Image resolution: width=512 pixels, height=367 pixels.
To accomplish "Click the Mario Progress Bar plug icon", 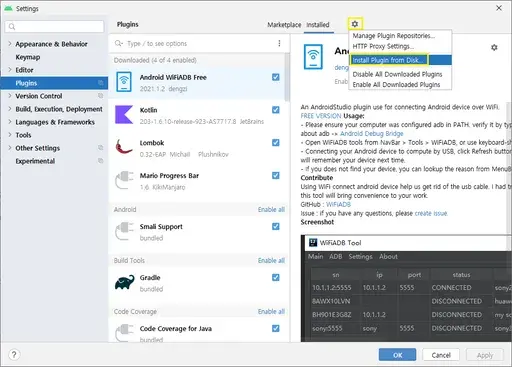I will click(124, 180).
